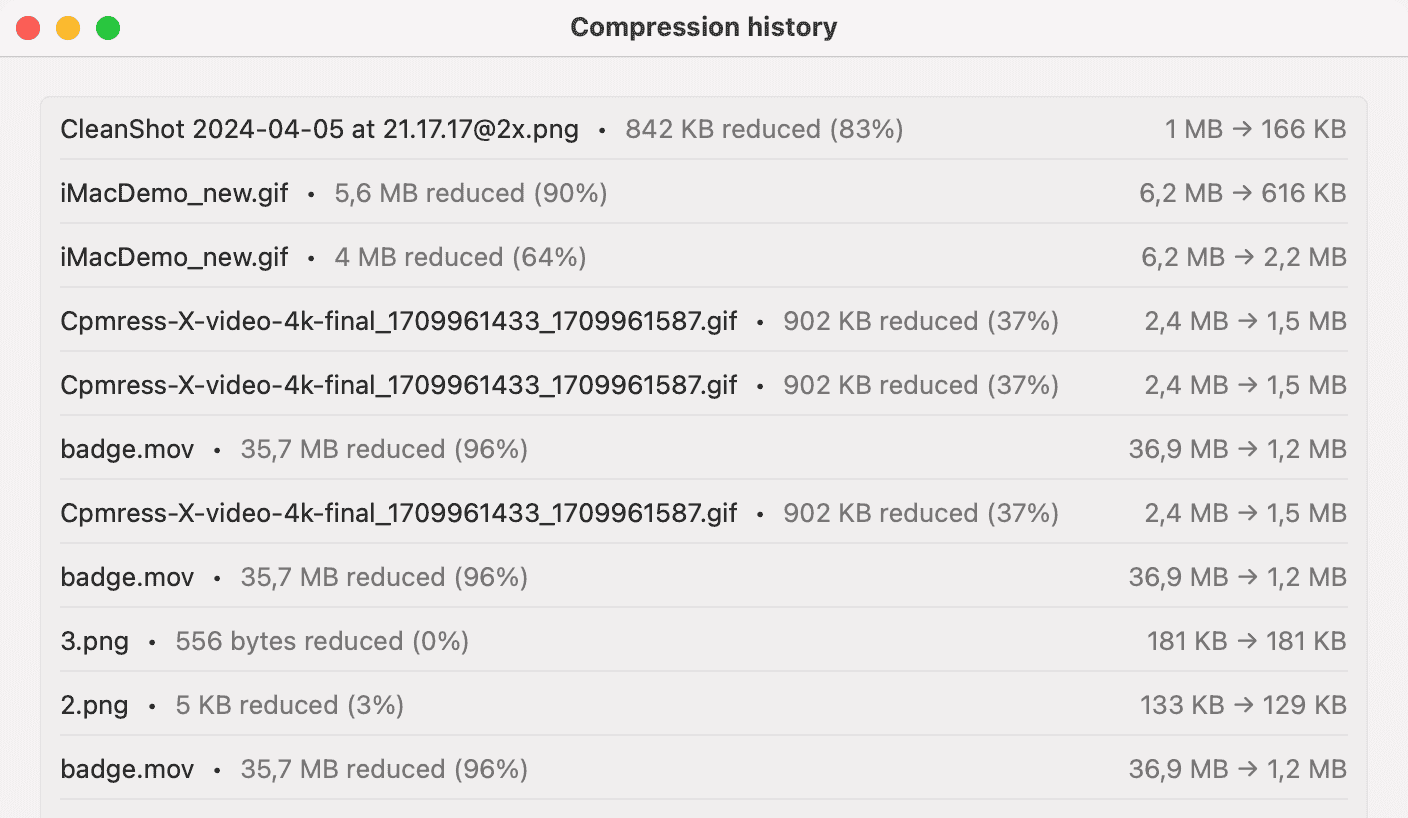Select the last visible badge.mov entry
This screenshot has width=1408, height=818.
point(127,769)
